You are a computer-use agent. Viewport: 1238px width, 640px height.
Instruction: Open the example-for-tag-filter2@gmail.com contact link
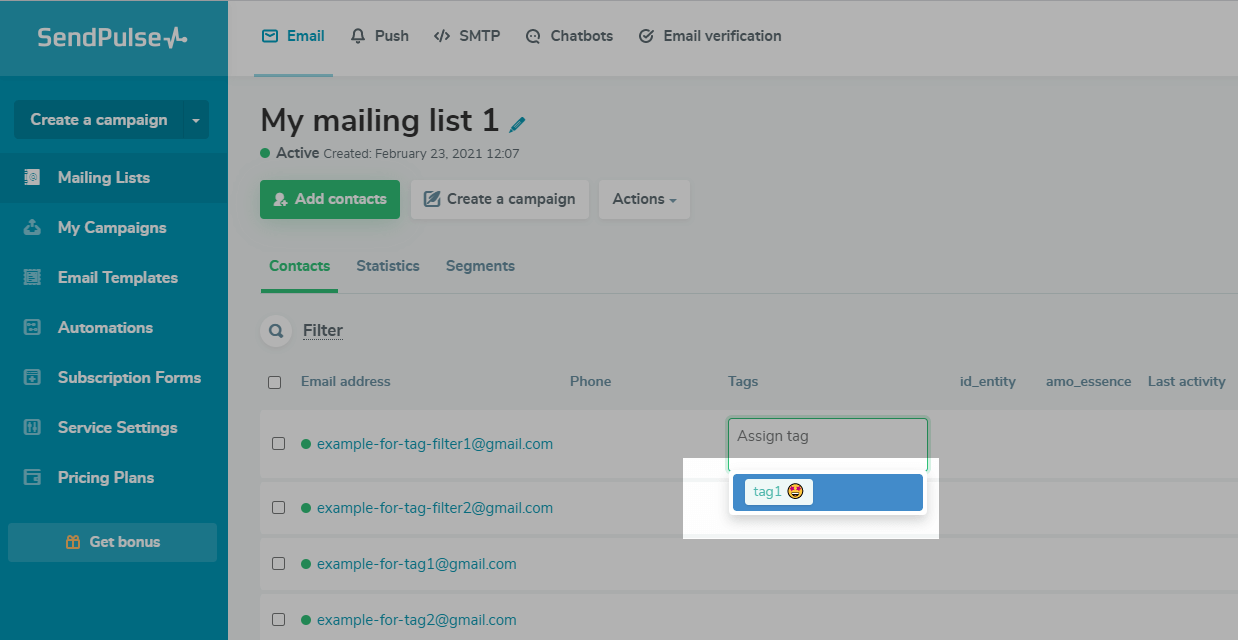coord(434,508)
